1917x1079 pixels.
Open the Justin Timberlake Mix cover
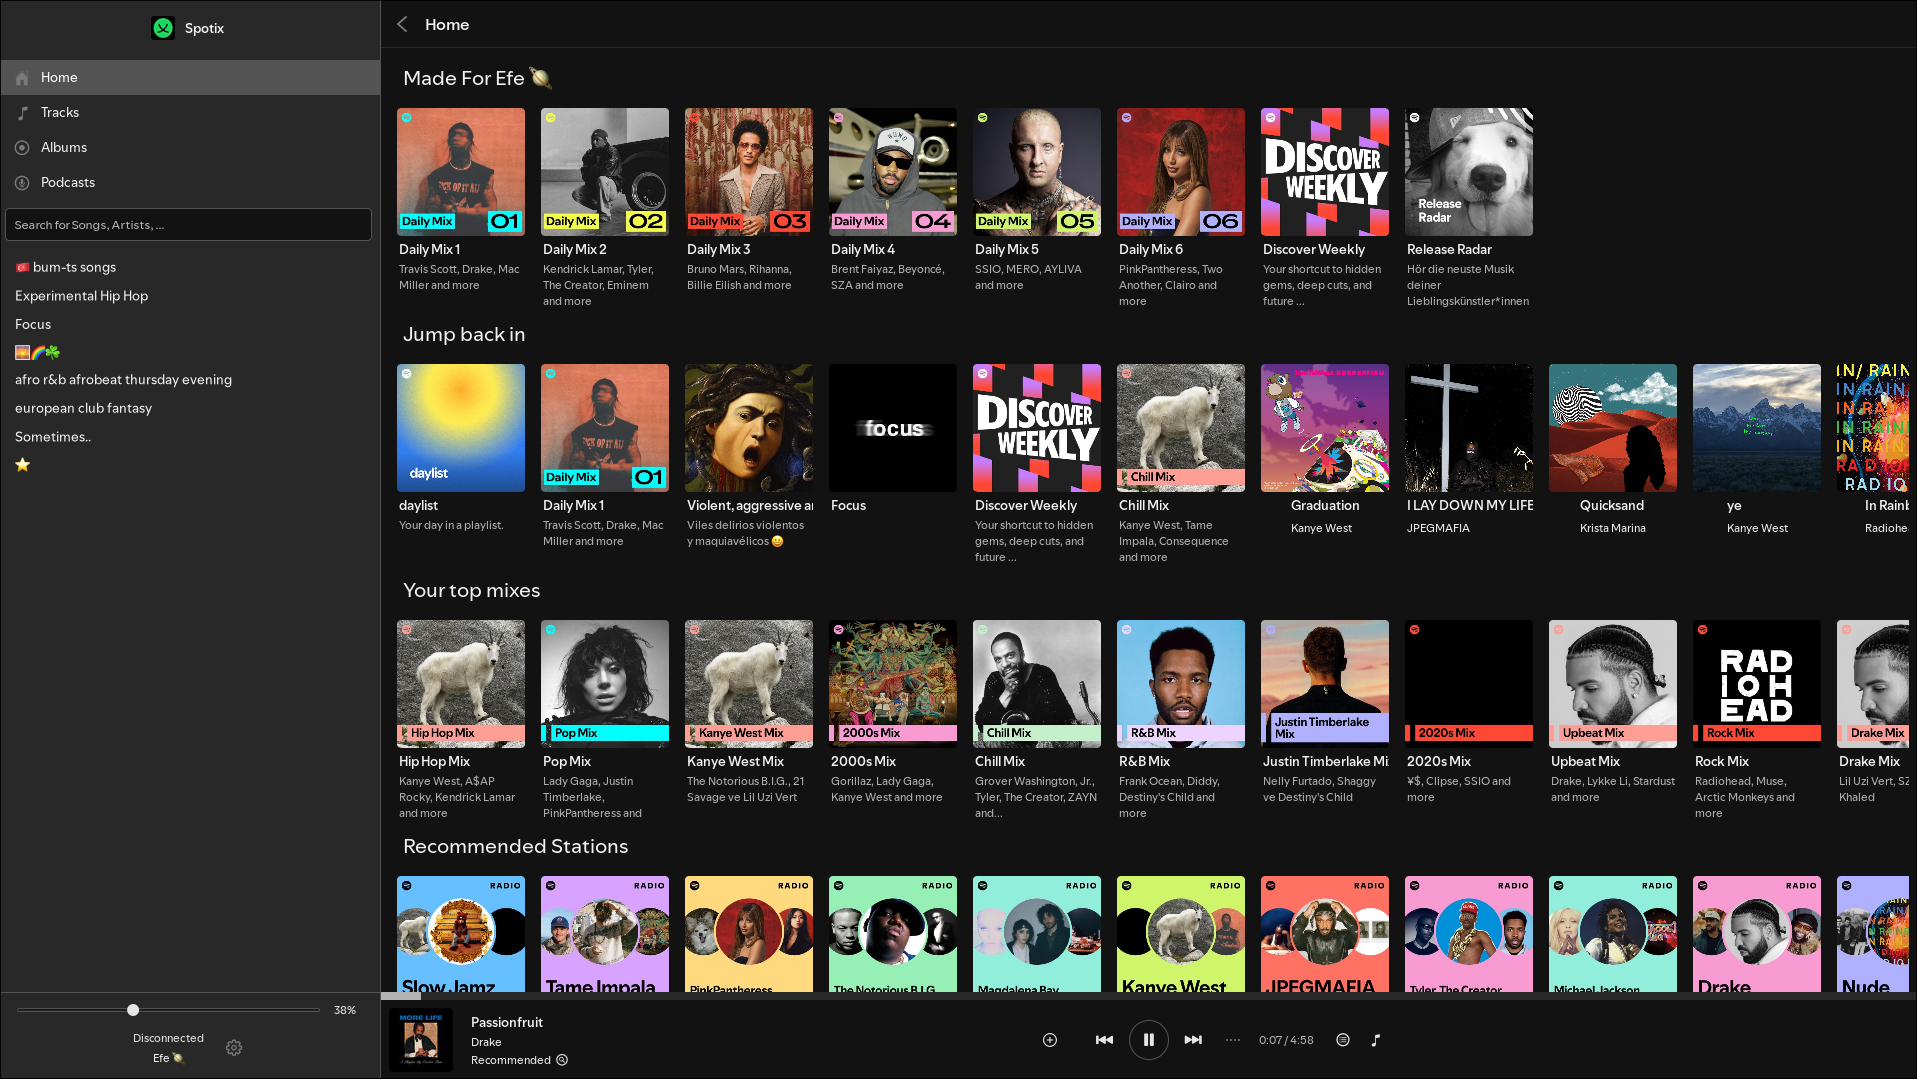pyautogui.click(x=1325, y=684)
